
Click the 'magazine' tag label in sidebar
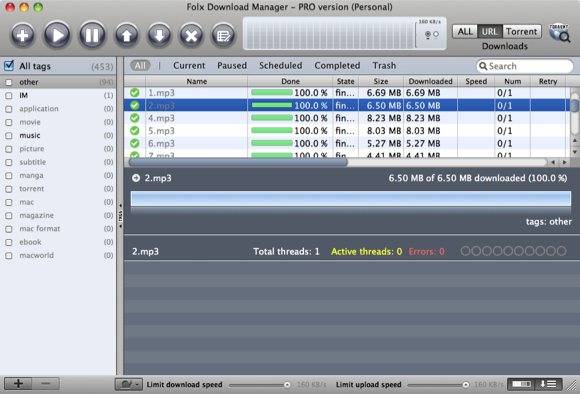36,215
